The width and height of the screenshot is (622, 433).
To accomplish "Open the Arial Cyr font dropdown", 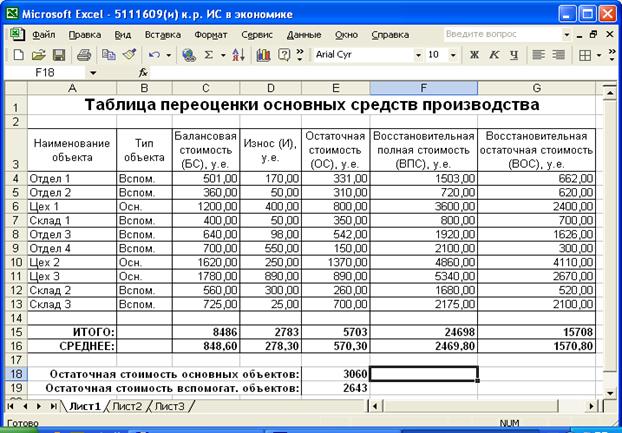I will (x=418, y=55).
